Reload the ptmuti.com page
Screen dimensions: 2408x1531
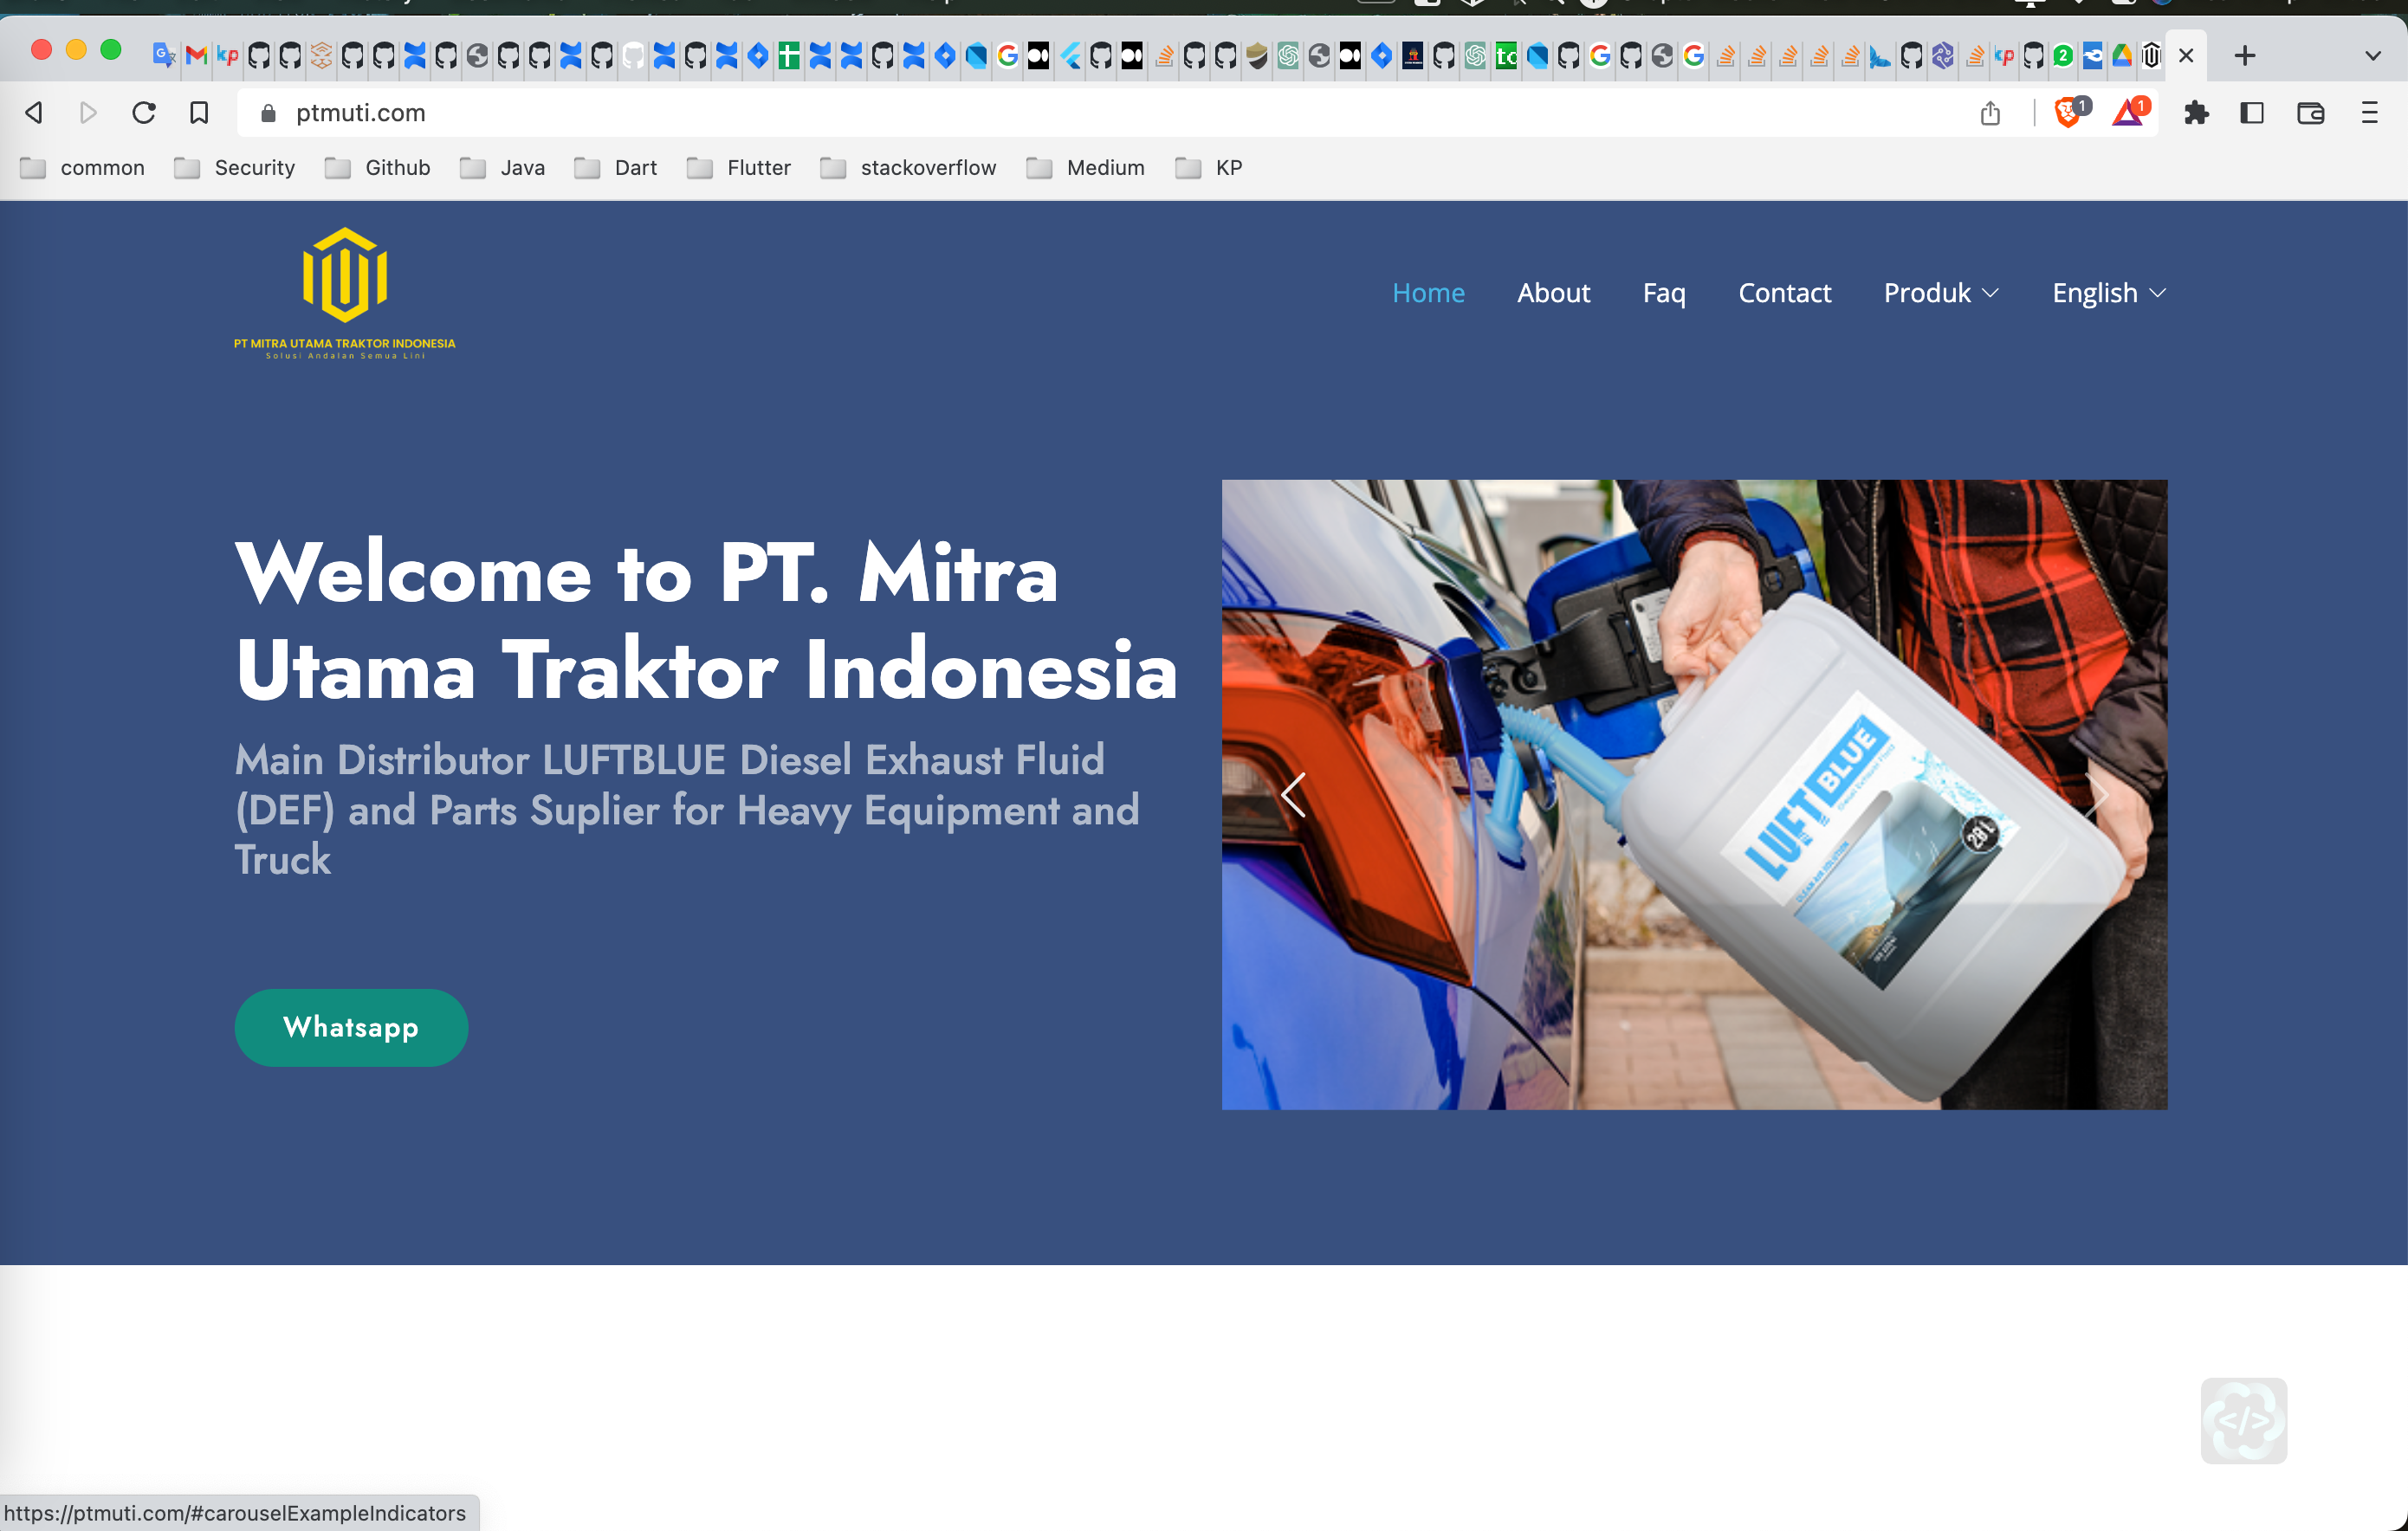tap(144, 113)
